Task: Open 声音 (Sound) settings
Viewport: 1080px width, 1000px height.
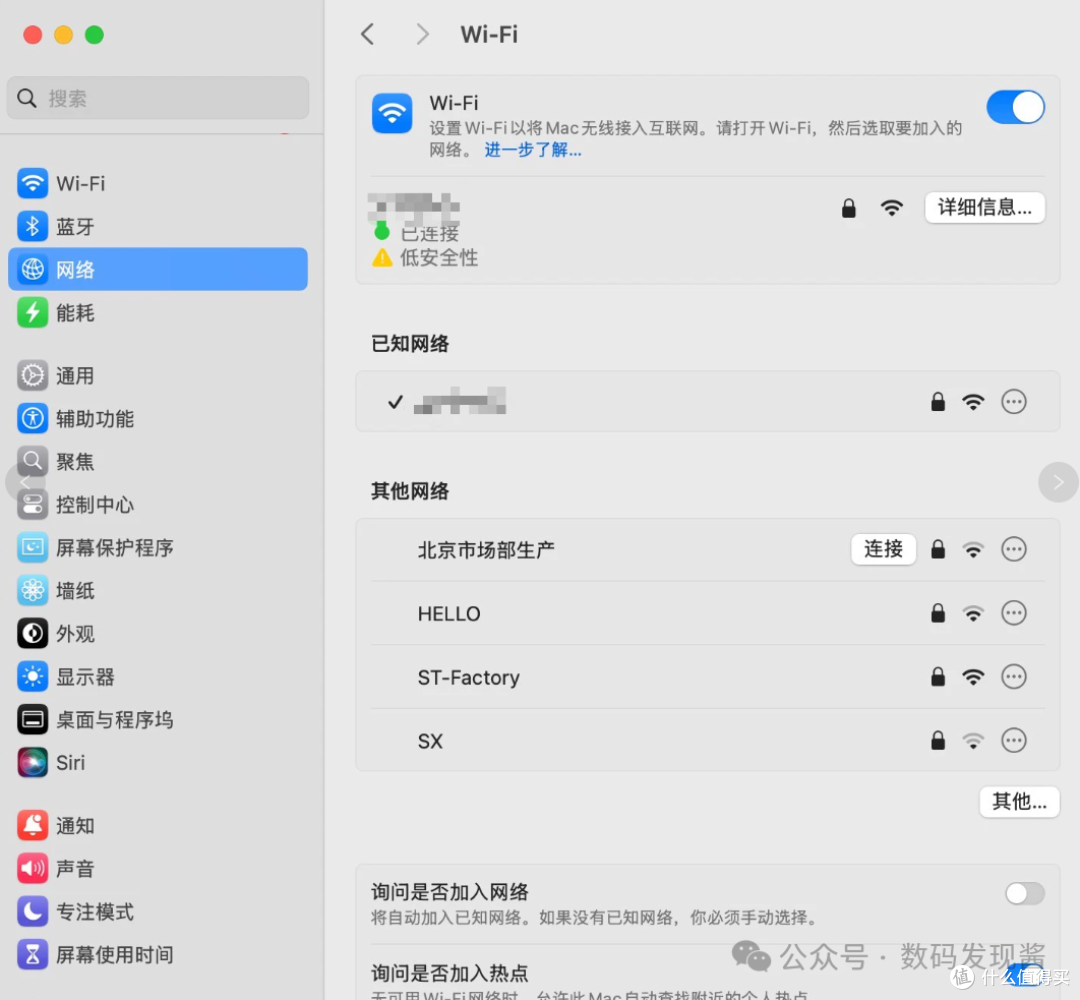Action: (157, 868)
